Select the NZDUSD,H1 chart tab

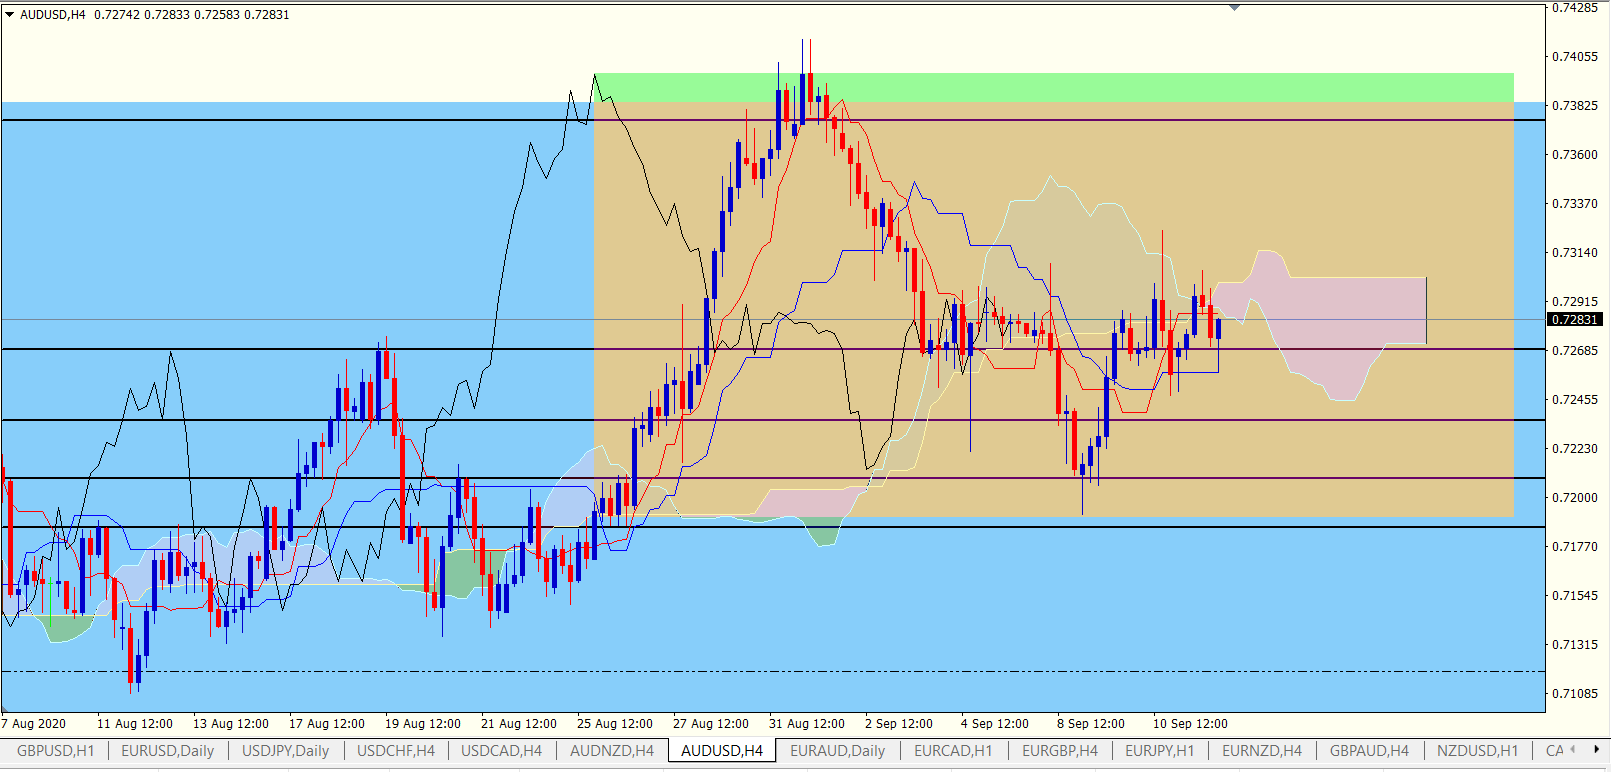(1477, 751)
